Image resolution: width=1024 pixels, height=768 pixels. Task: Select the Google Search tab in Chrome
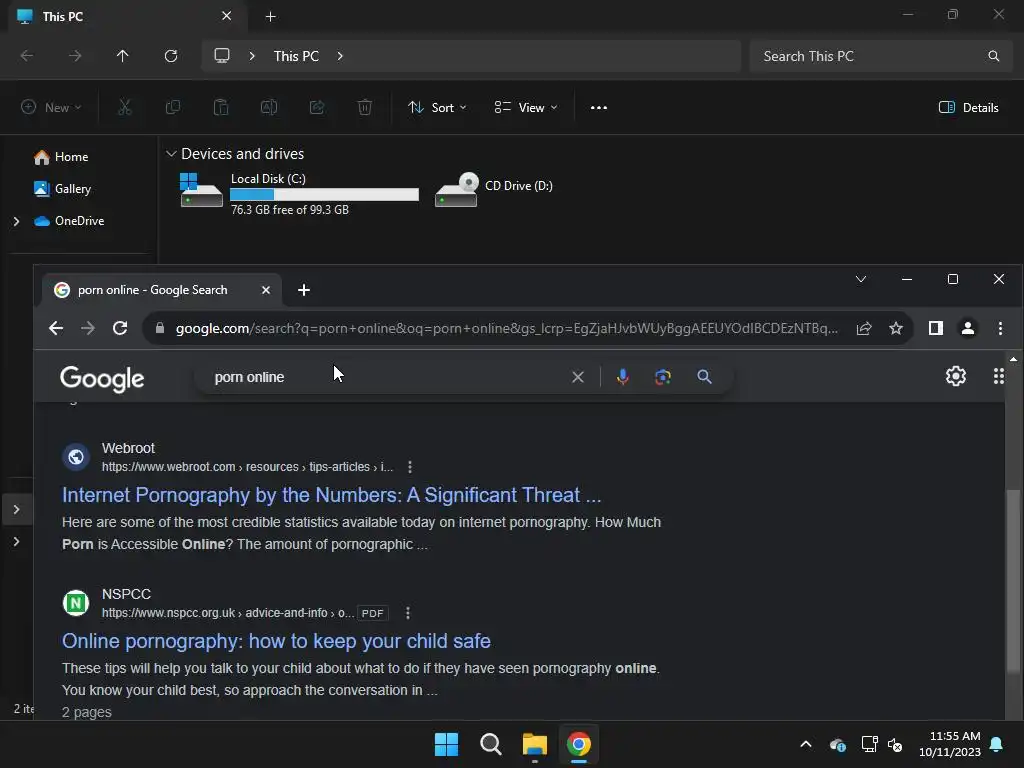(x=161, y=289)
